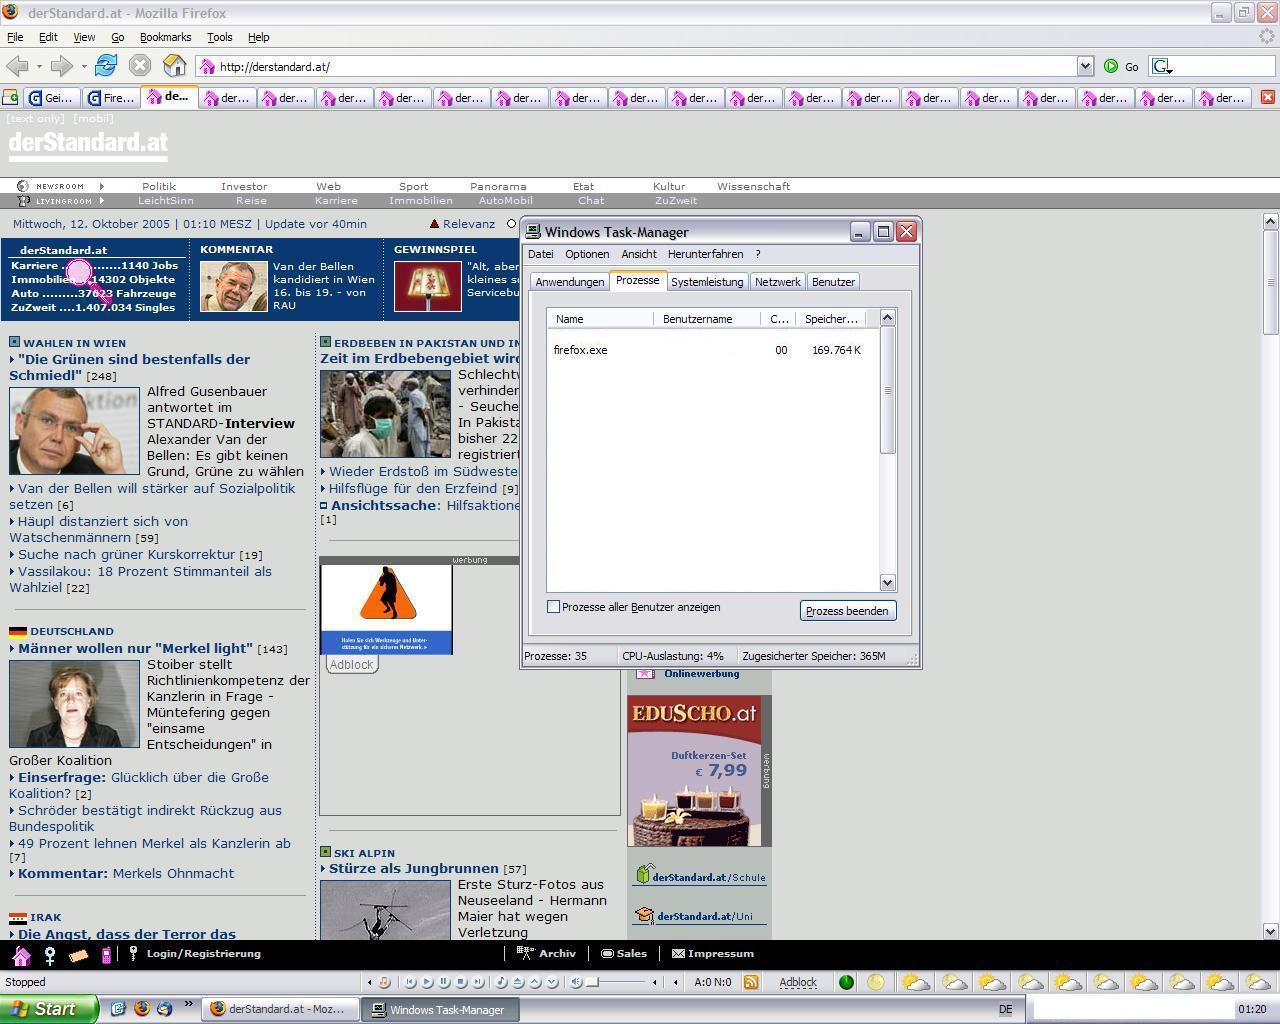Open the search engine selector dropdown
This screenshot has width=1280, height=1024.
1162,67
